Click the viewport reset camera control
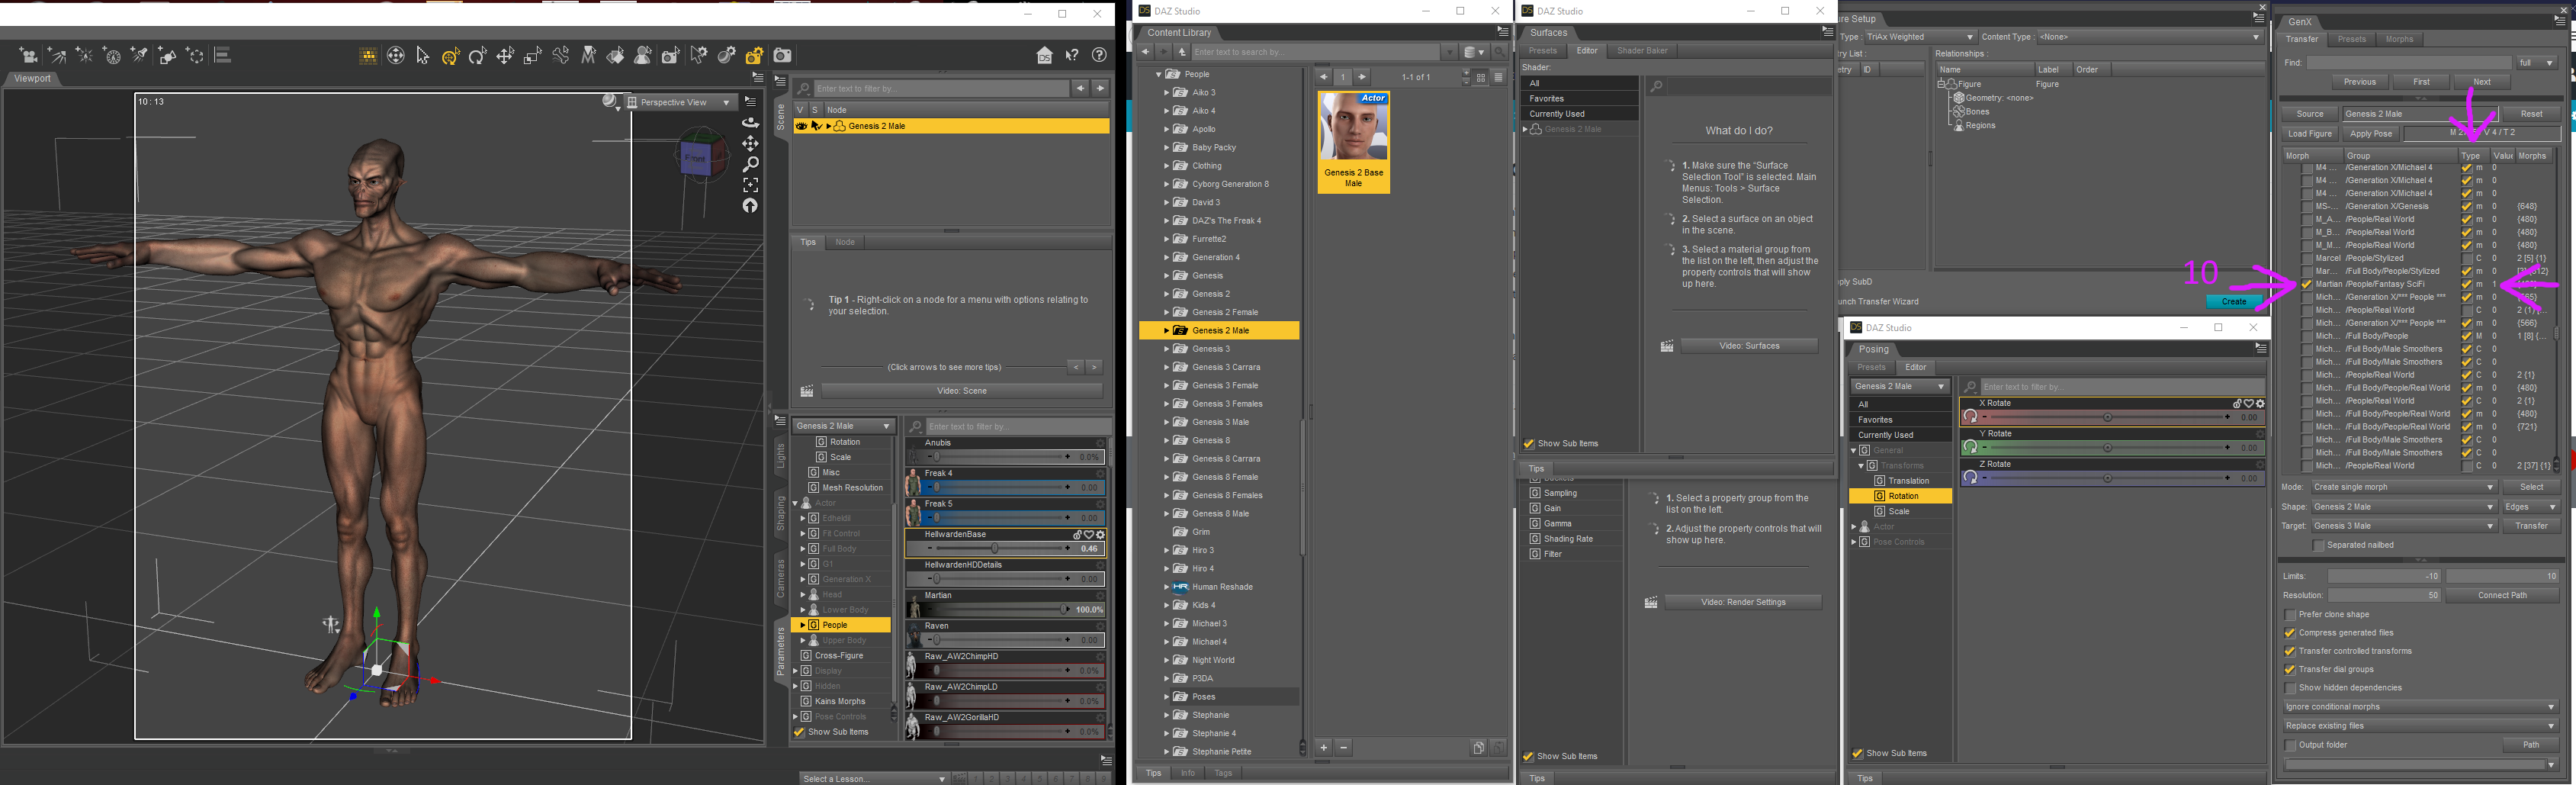2576x785 pixels. pyautogui.click(x=750, y=206)
